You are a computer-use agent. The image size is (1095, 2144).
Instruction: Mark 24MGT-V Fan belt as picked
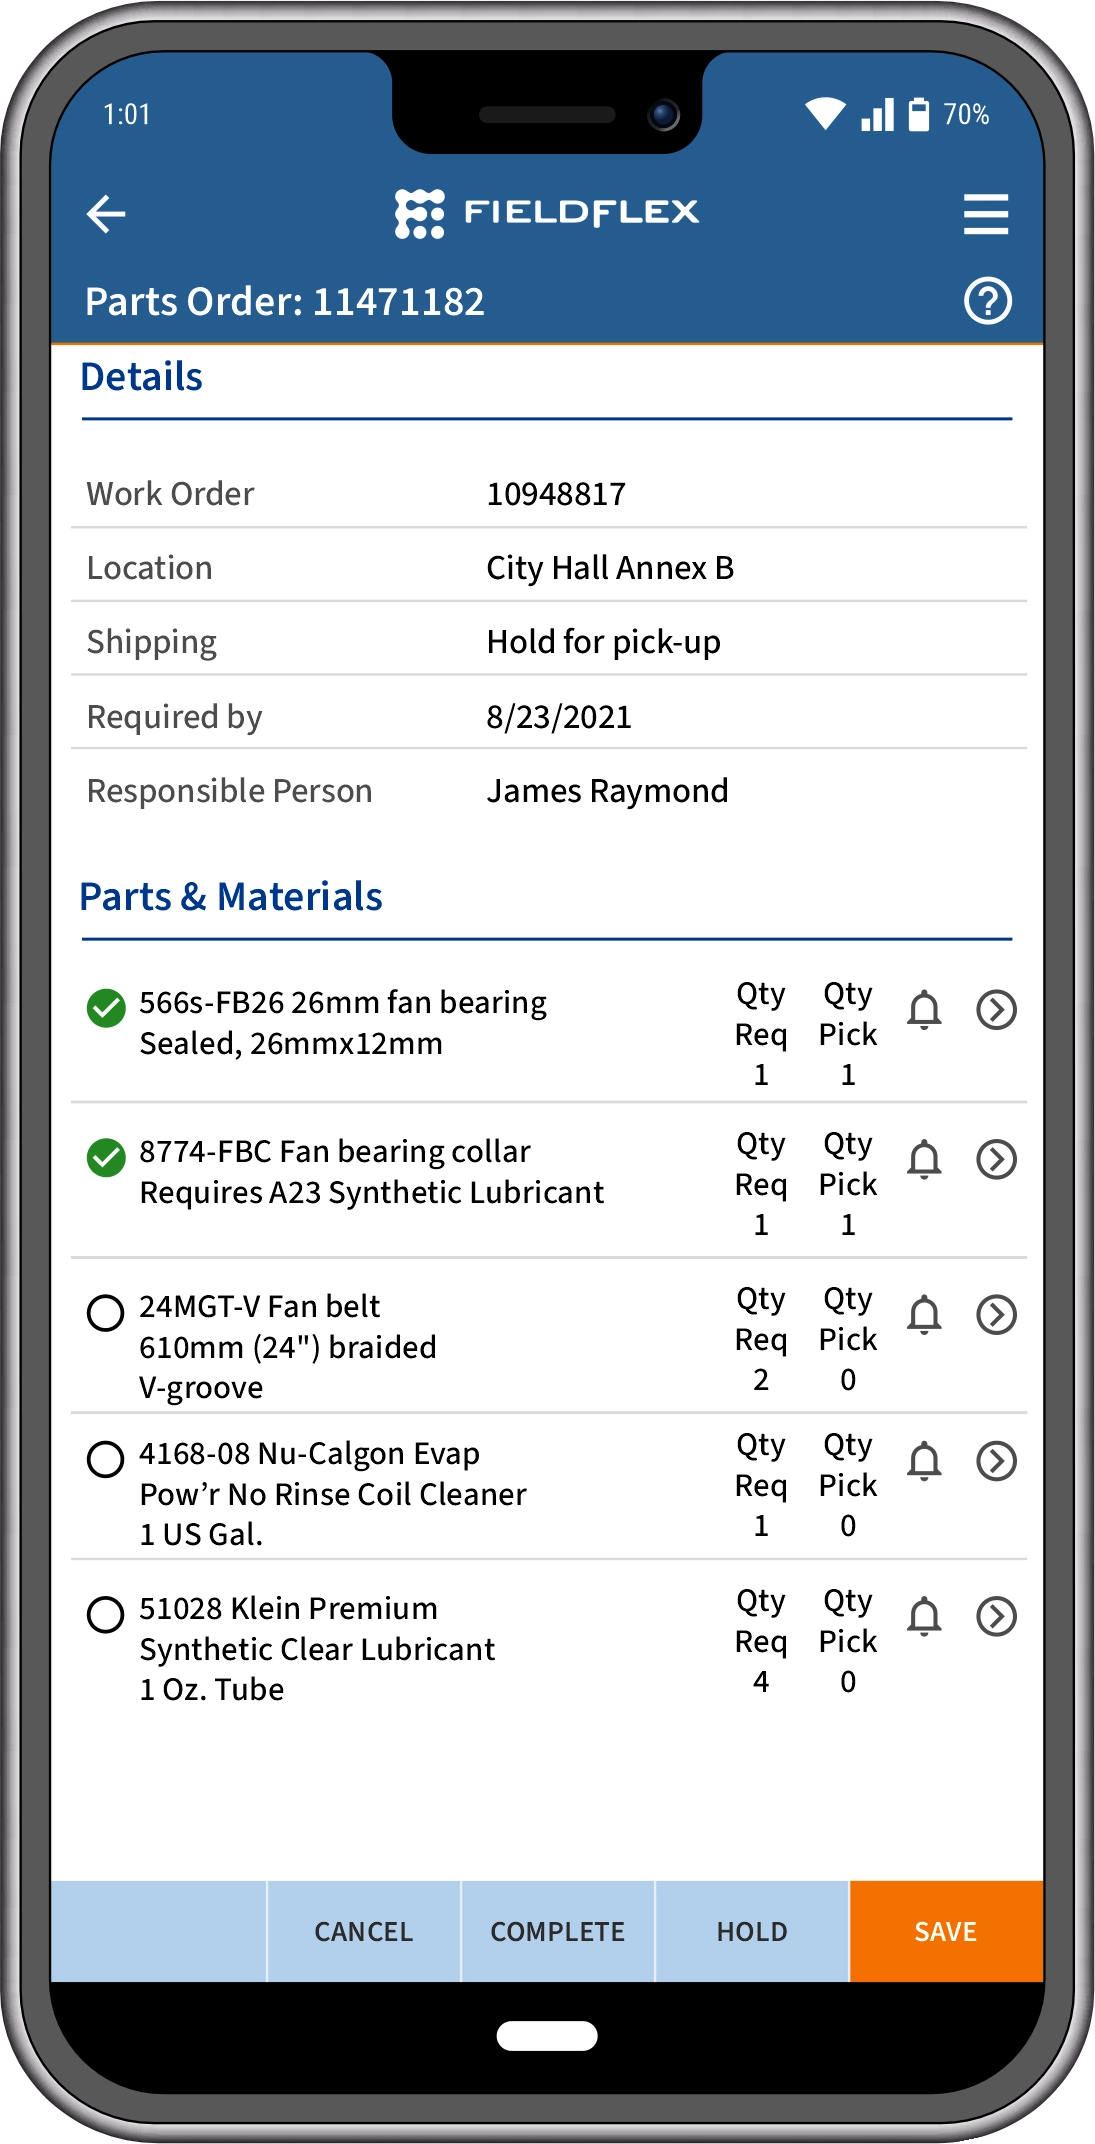[x=106, y=1313]
